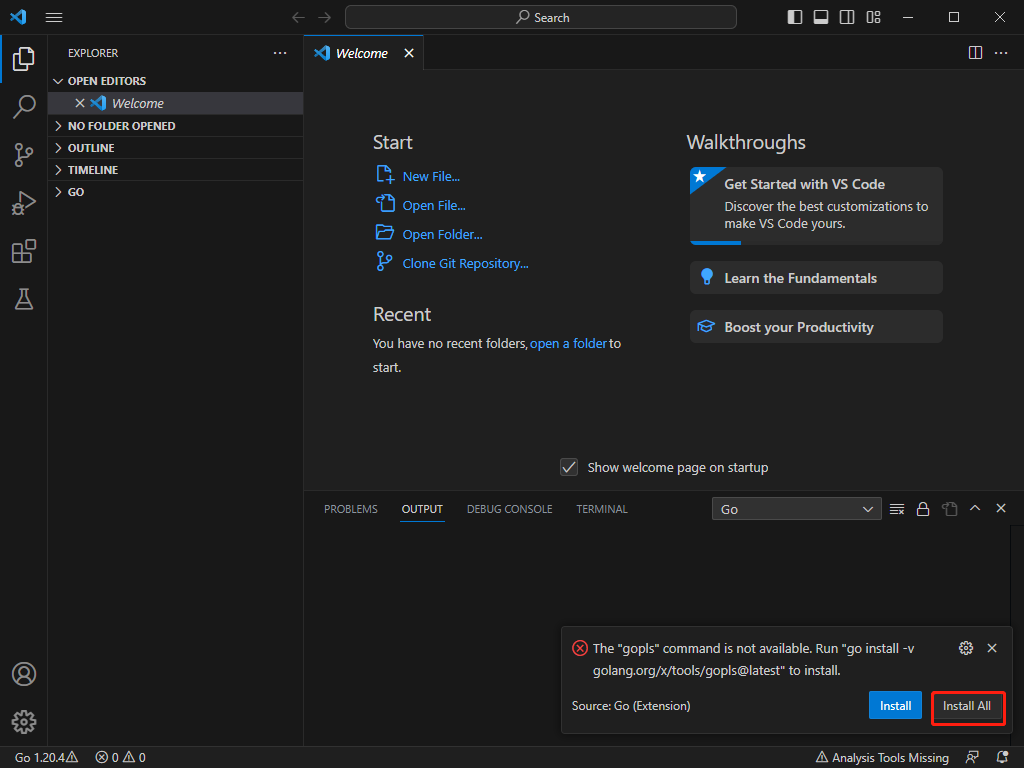Image resolution: width=1024 pixels, height=768 pixels.
Task: Open Get Started with VS Code walkthrough
Action: click(816, 206)
